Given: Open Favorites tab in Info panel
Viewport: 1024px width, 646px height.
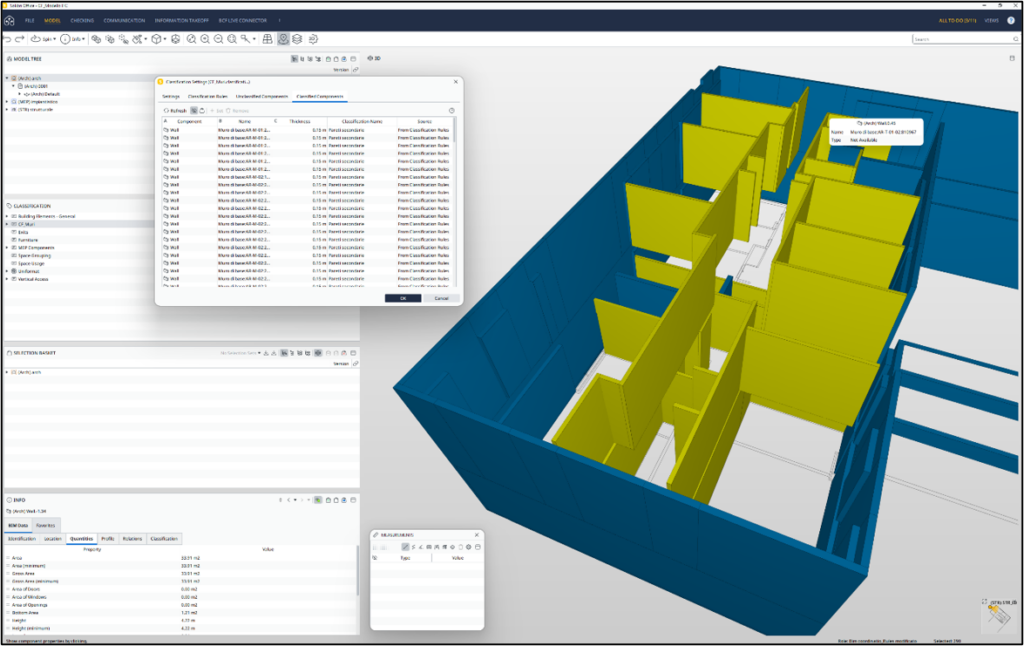Looking at the screenshot, I should point(45,525).
